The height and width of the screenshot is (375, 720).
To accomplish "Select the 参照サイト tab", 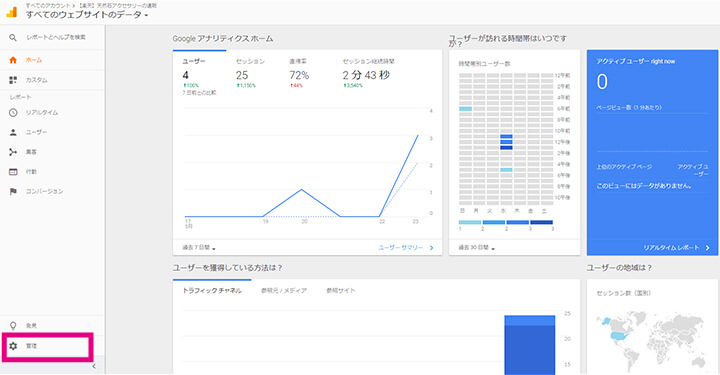I will pos(341,291).
